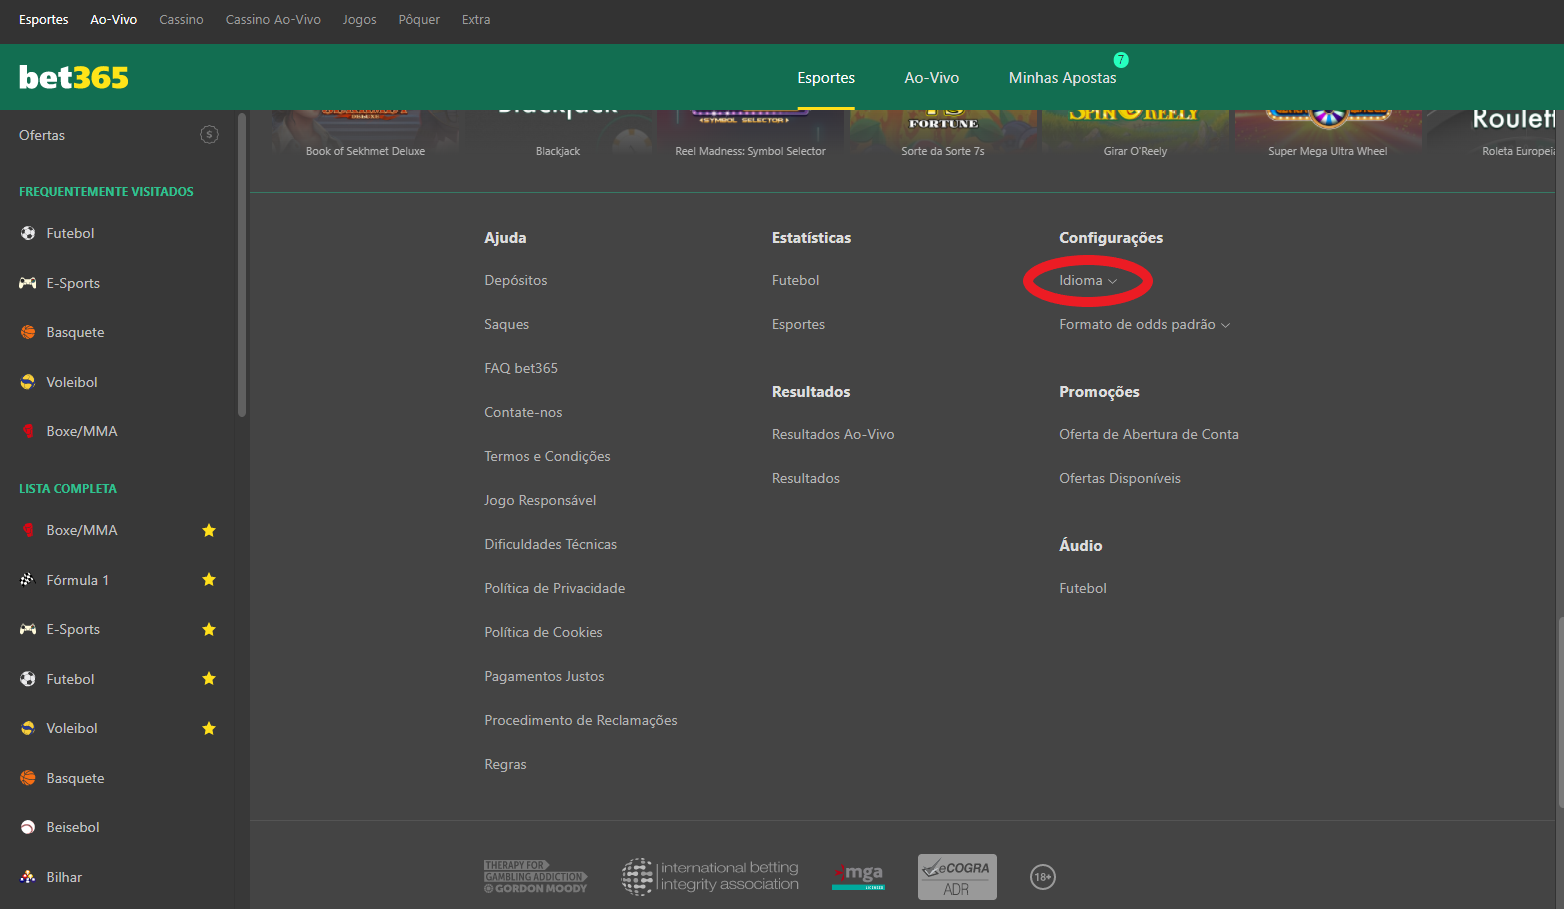Viewport: 1564px width, 909px height.
Task: Open the Blackjack game thumbnail
Action: (558, 134)
